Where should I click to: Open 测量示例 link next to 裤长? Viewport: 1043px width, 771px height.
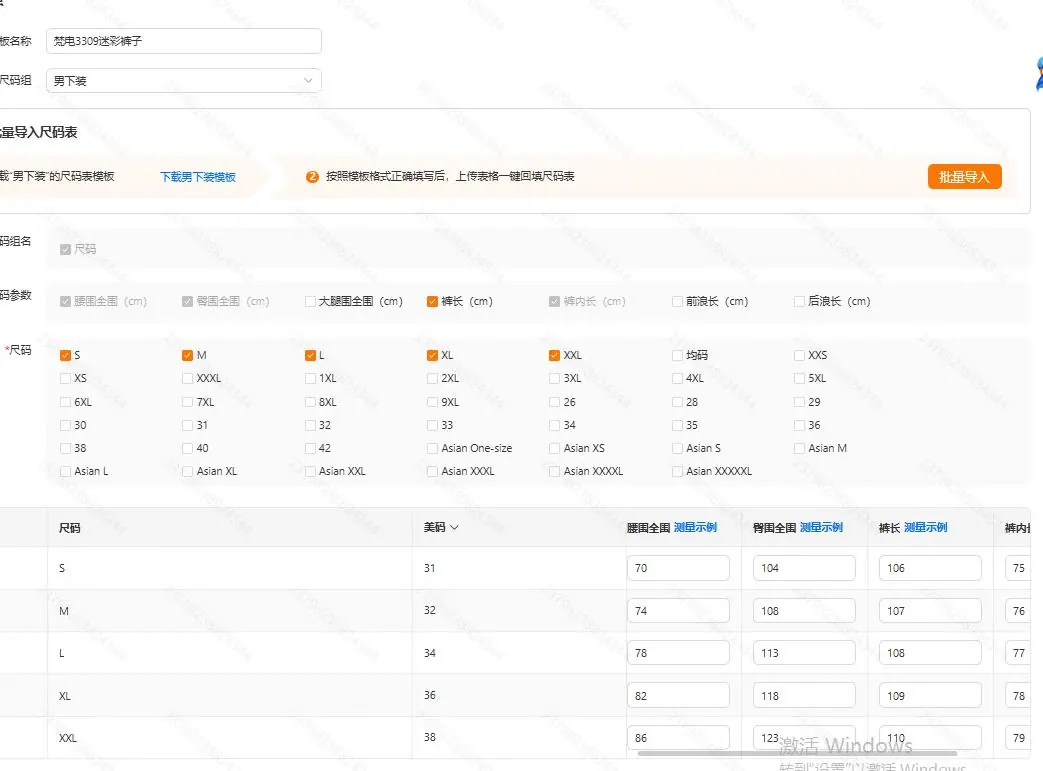(x=925, y=528)
